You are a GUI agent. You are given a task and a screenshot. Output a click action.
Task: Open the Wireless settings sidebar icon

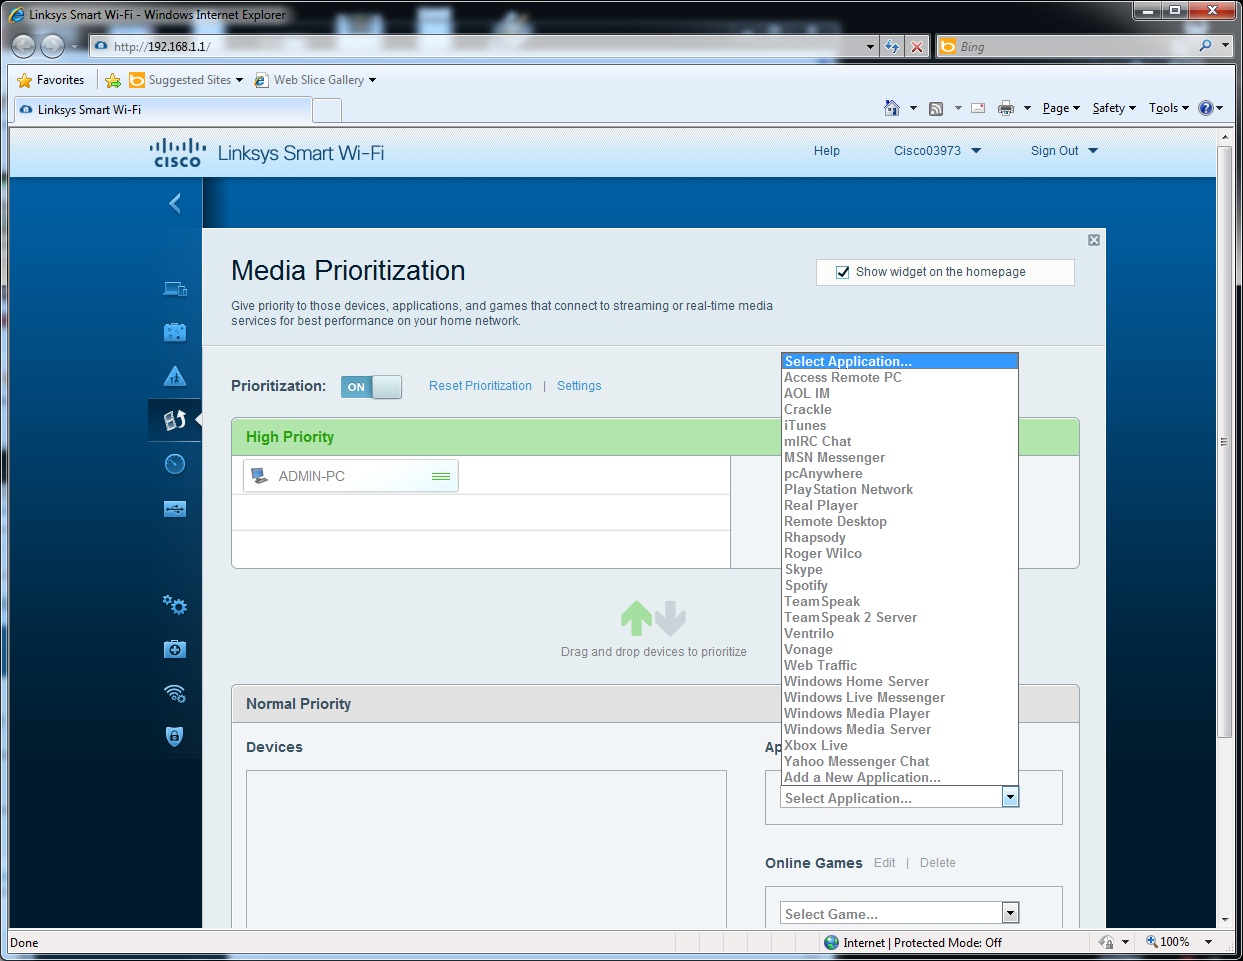pos(175,693)
